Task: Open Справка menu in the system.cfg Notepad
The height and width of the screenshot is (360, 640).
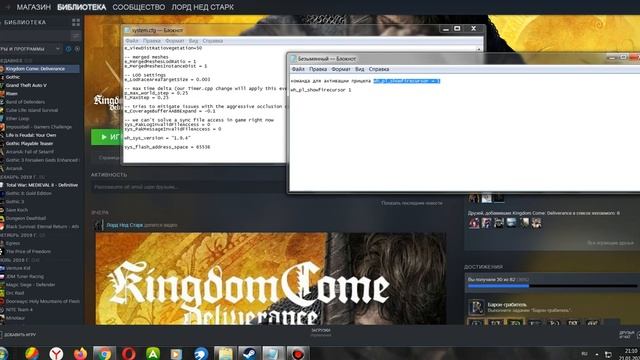Action: pyautogui.click(x=213, y=41)
